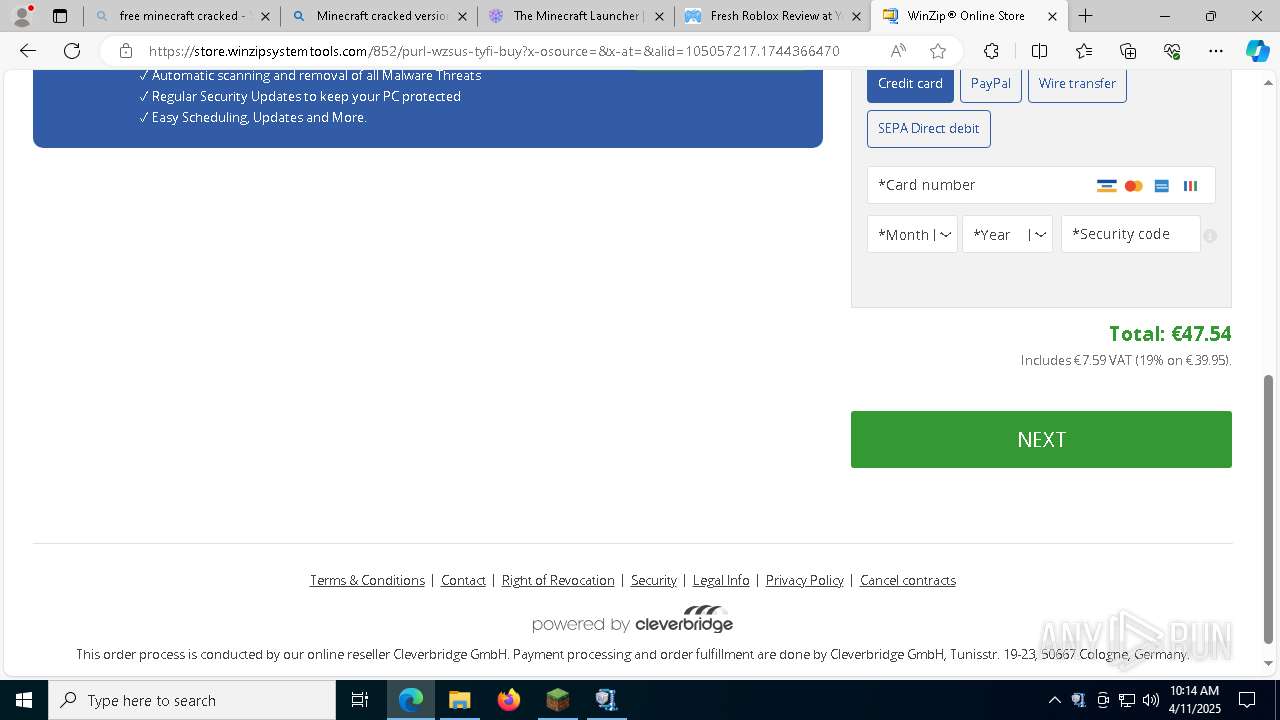Click the taskbar clock showing 10:14 AM

tap(1195, 700)
